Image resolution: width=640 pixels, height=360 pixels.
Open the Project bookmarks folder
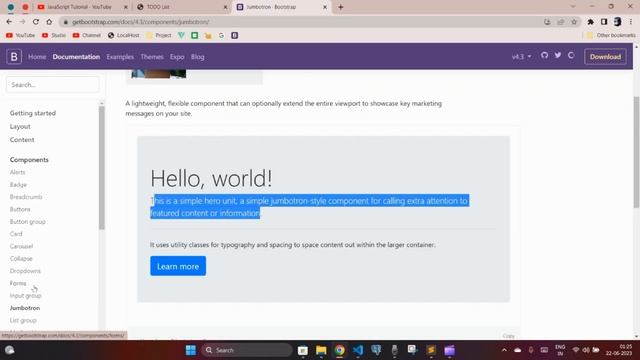tap(159, 36)
